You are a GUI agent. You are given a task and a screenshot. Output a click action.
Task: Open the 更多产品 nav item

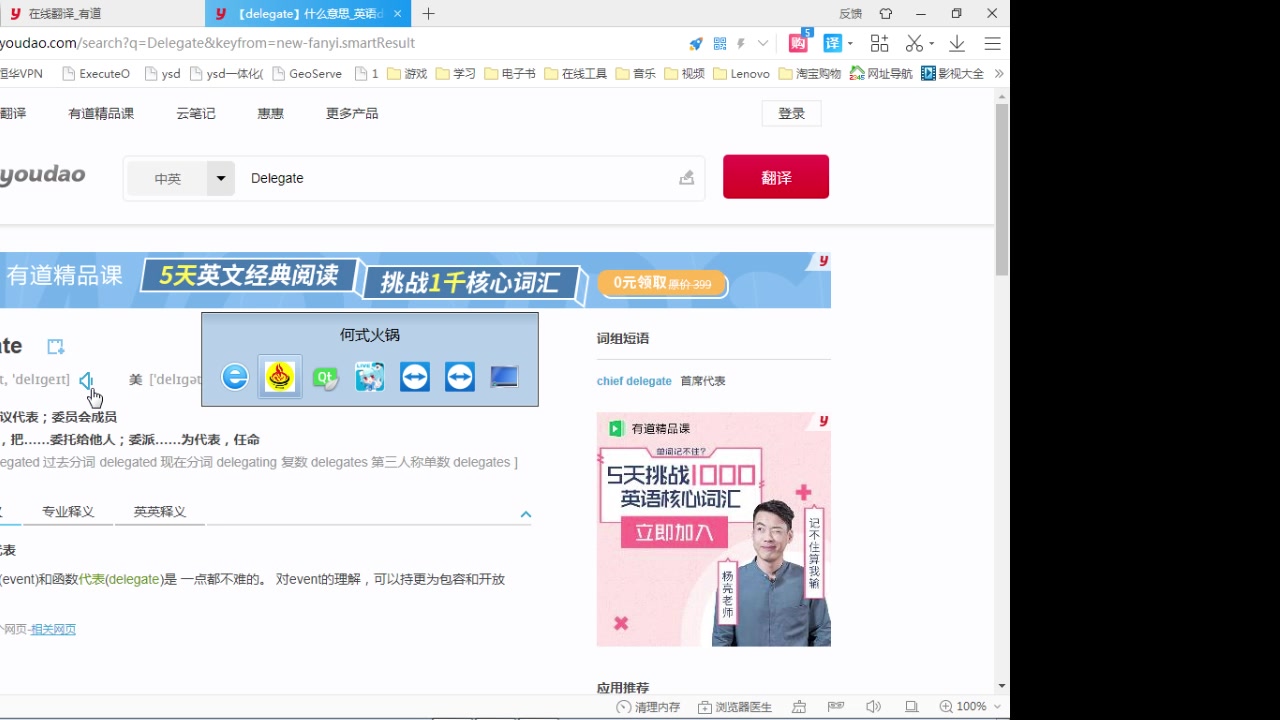click(x=352, y=113)
